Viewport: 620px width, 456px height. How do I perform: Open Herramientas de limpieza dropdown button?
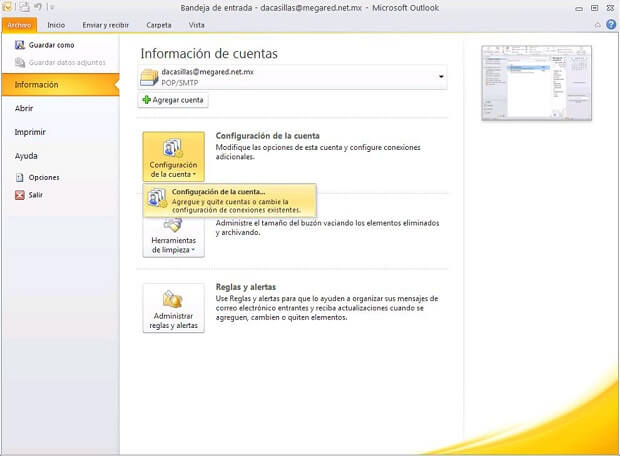(174, 238)
